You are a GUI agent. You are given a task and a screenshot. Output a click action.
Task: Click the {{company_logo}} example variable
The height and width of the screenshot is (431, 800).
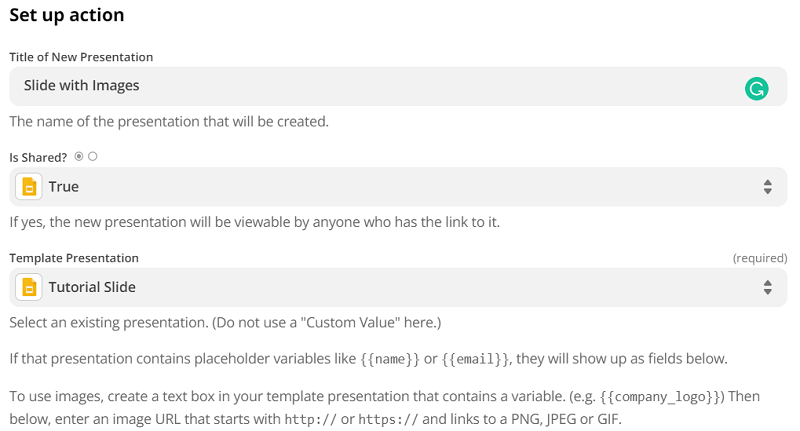tap(662, 397)
